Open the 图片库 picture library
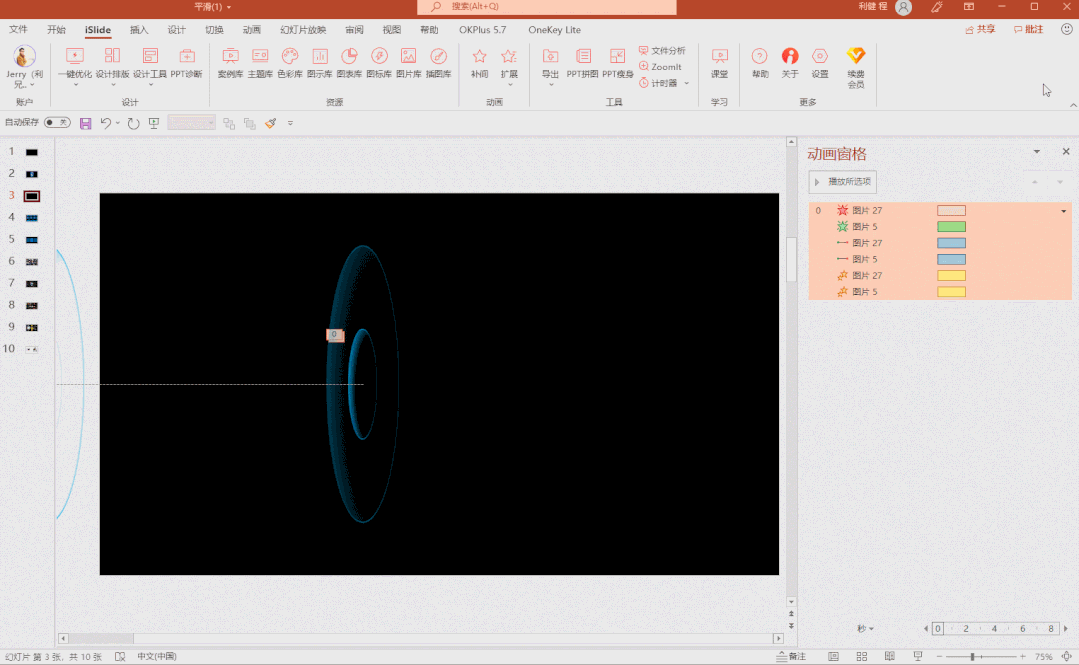This screenshot has width=1079, height=665. (408, 63)
